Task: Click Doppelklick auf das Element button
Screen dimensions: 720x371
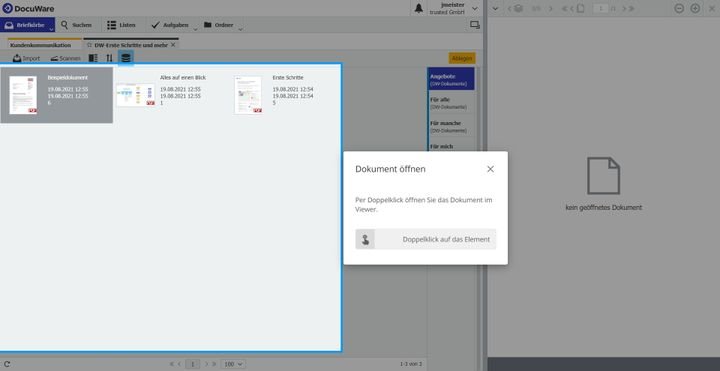Action: coord(426,239)
